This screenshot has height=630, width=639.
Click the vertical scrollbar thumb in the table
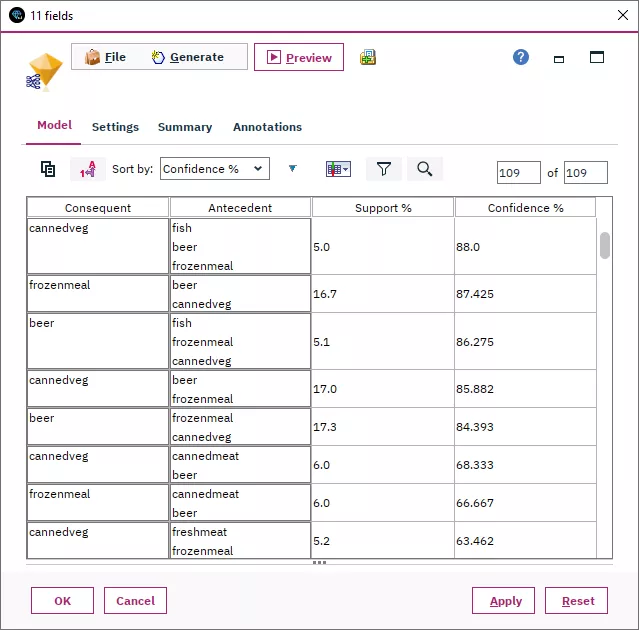[x=605, y=245]
